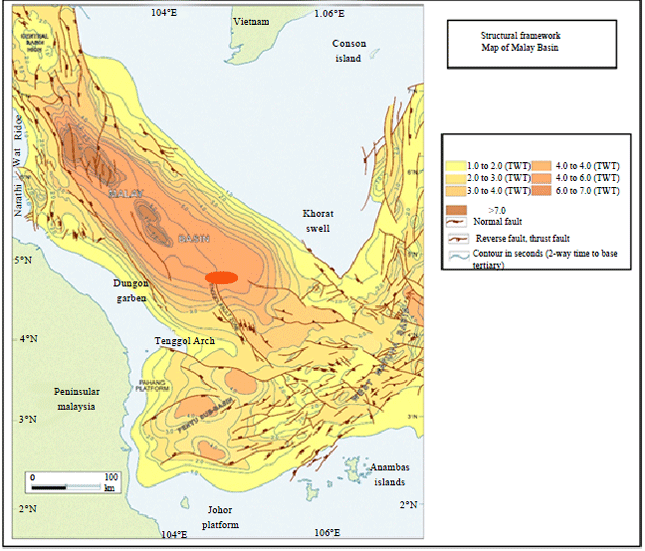Screen dimensions: 645x551
Task: Select the Khorat swell label
Action: pos(323,221)
